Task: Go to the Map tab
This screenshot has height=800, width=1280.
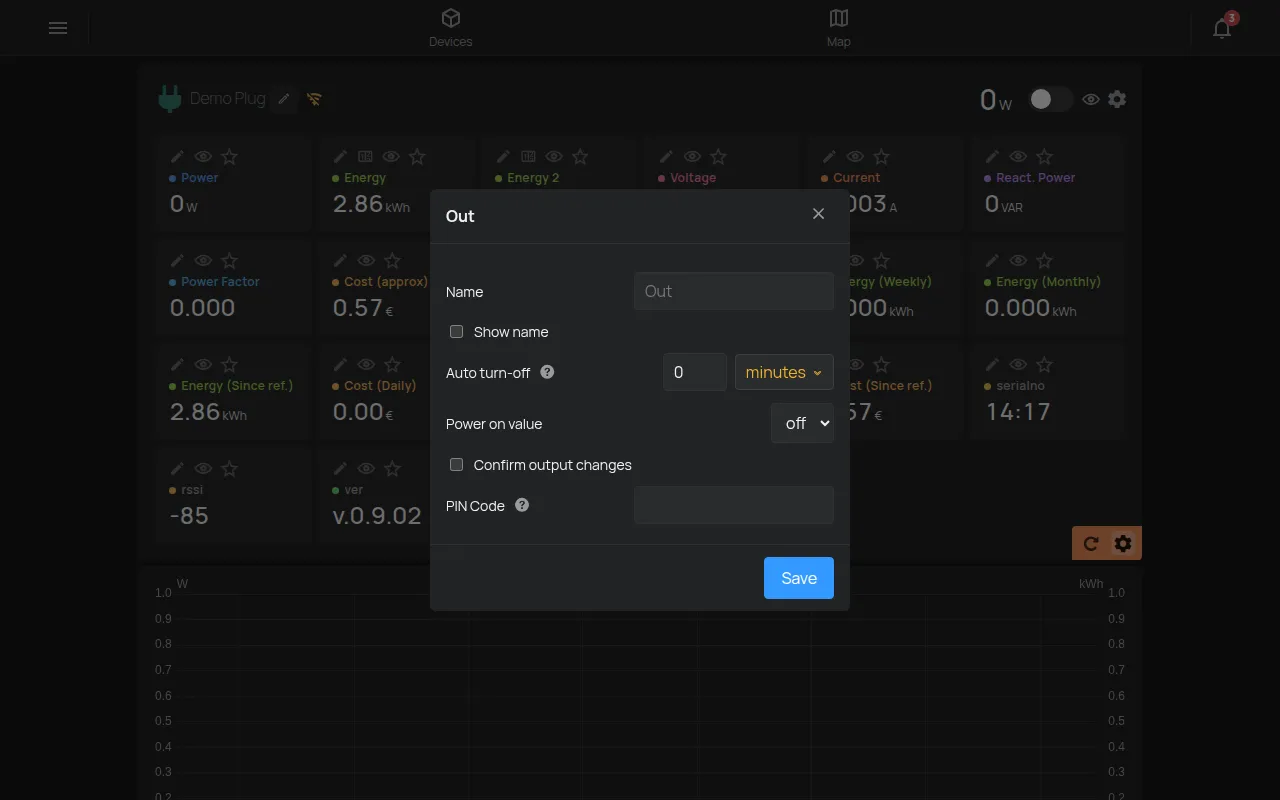Action: point(839,28)
